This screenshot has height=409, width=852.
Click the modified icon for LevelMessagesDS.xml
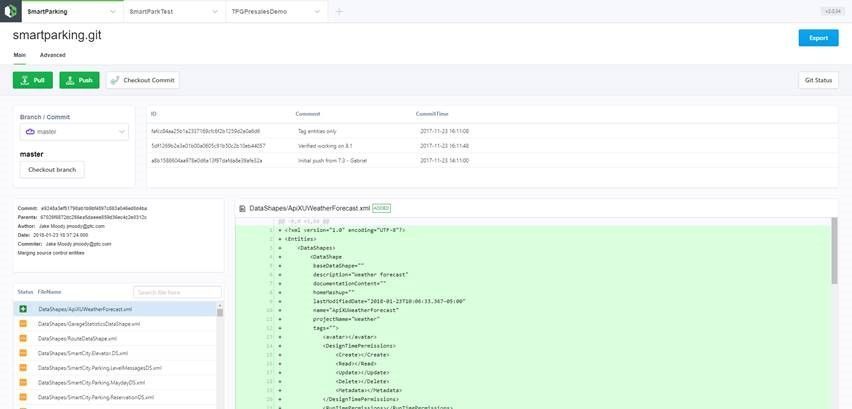pos(23,368)
